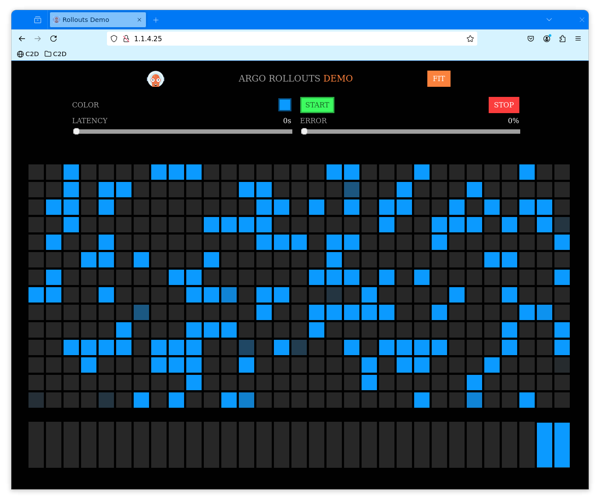Viewport: 600px width, 502px height.
Task: Reload the page with the refresh icon
Action: 53,38
